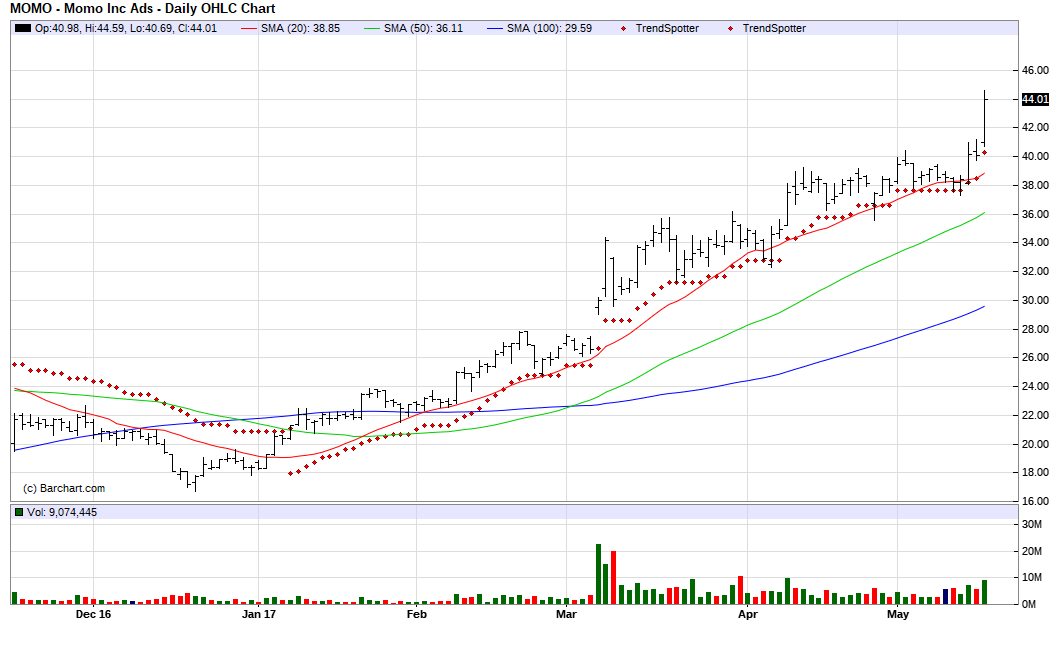This screenshot has width=1060, height=645.
Task: Click the last green volume bar in May
Action: tap(984, 592)
